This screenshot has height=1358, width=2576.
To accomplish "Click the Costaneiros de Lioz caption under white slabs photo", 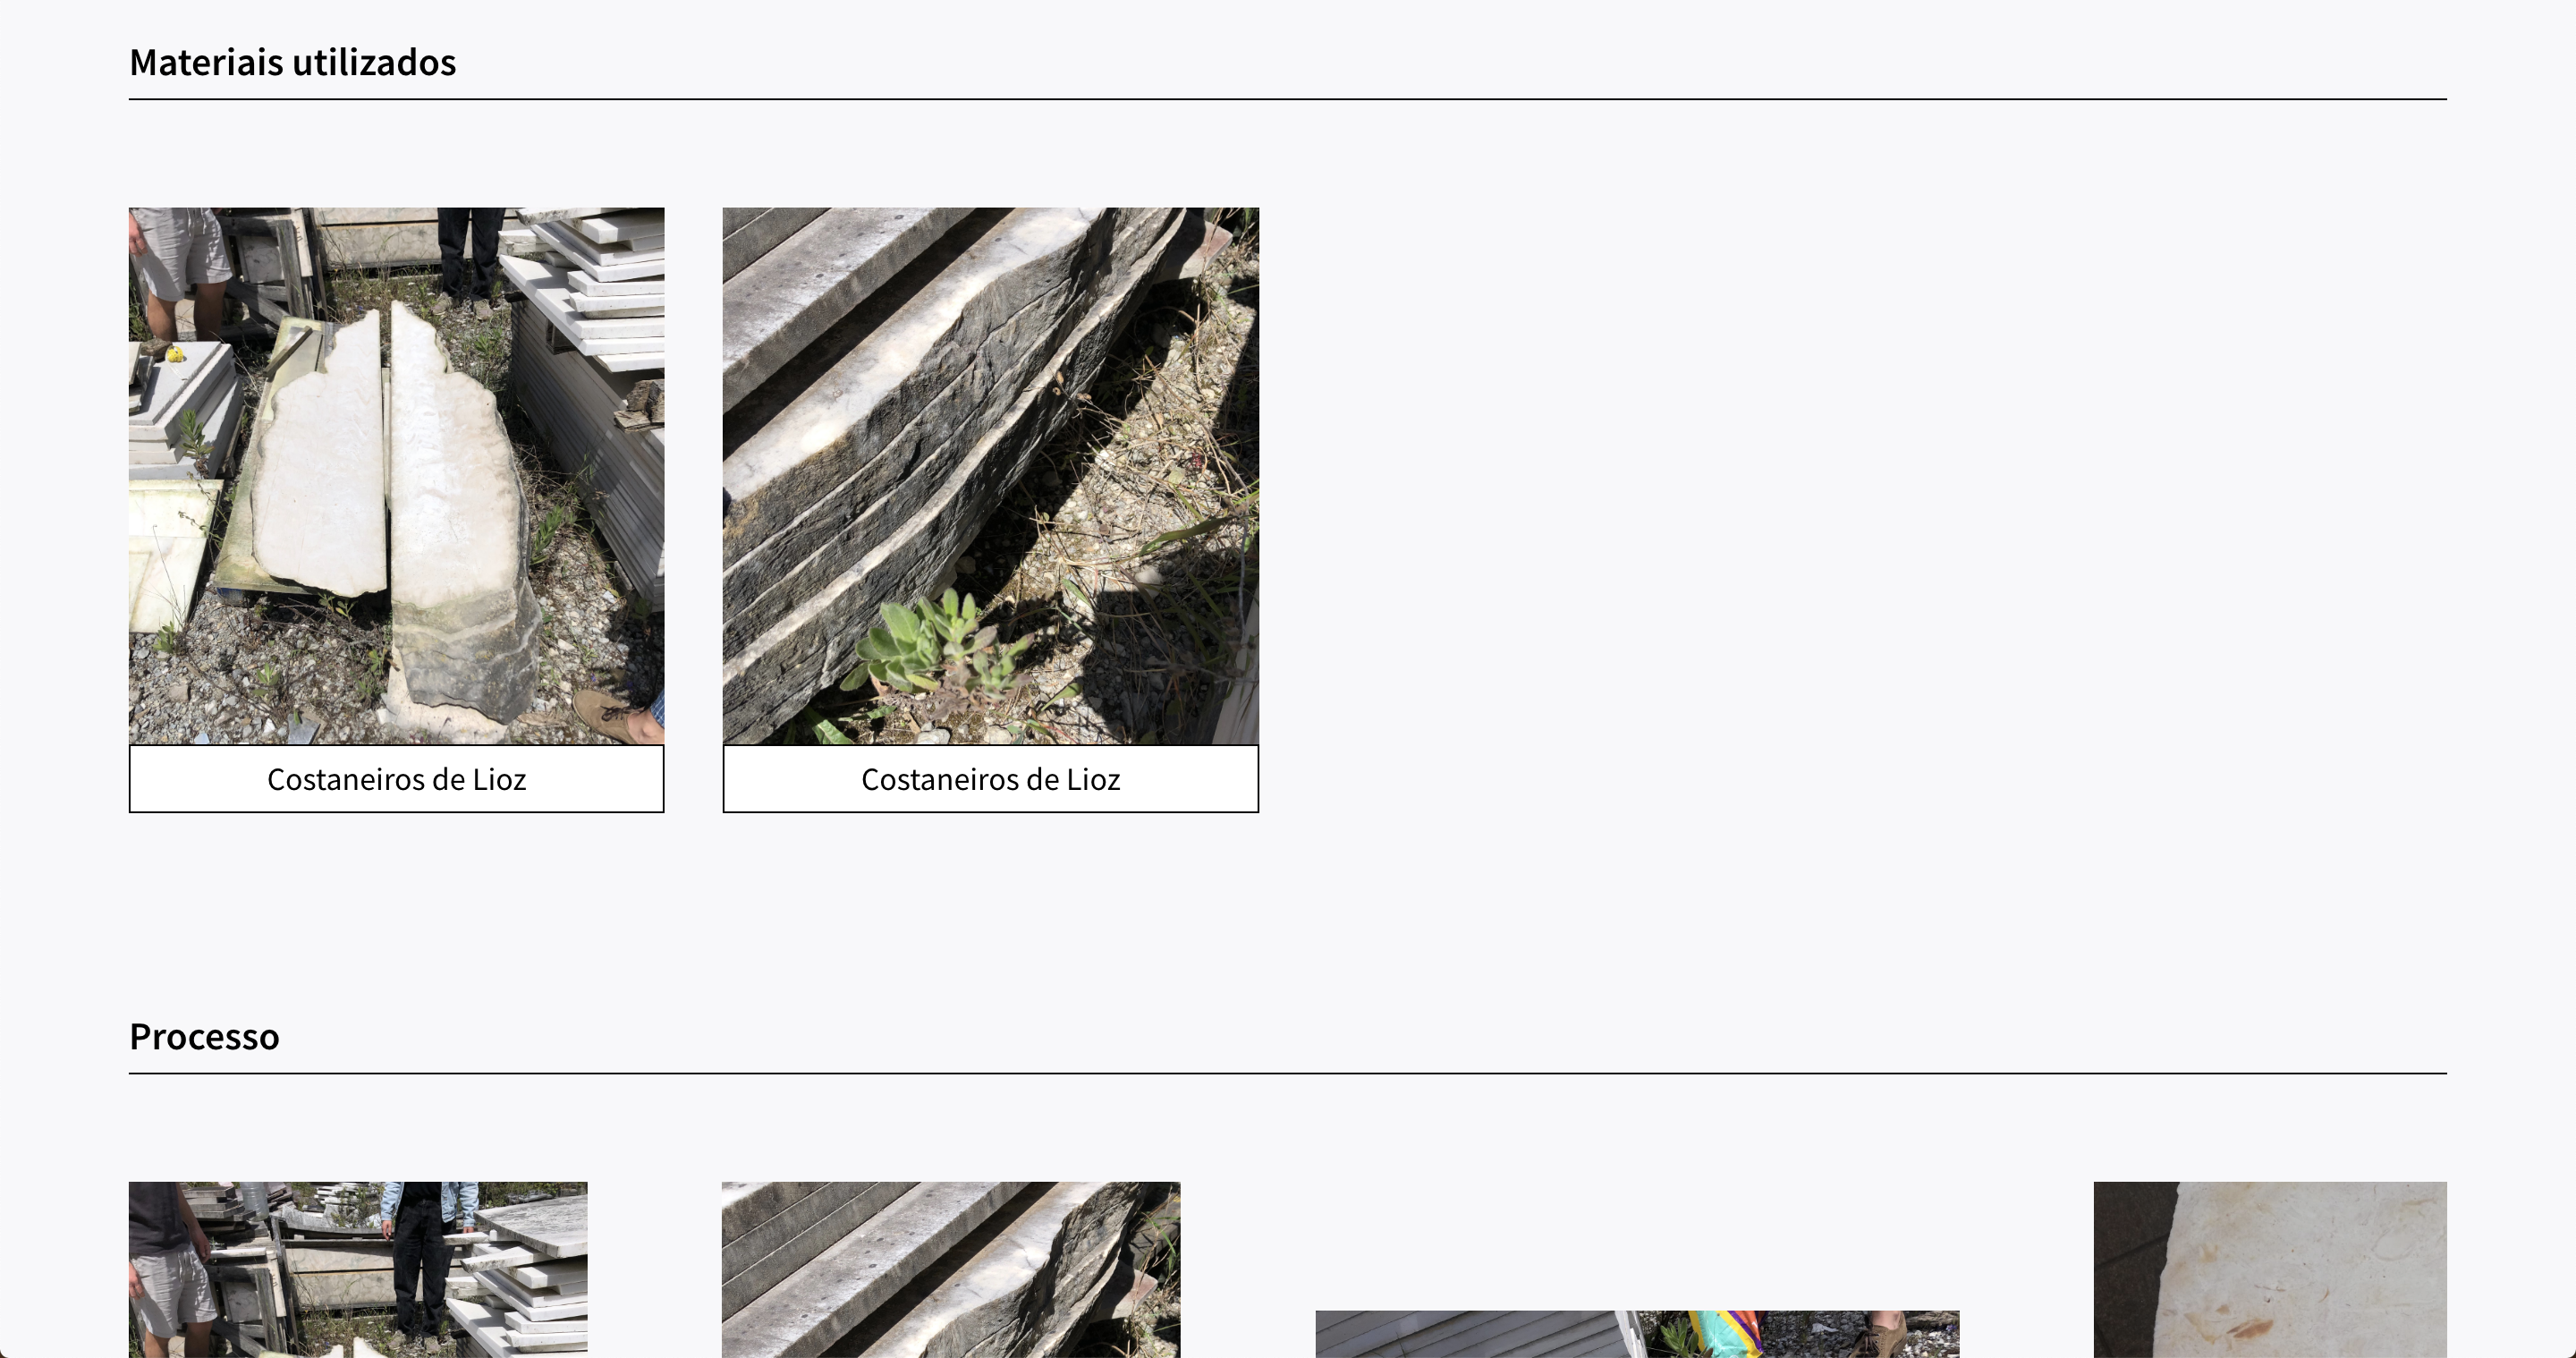I will click(x=396, y=779).
